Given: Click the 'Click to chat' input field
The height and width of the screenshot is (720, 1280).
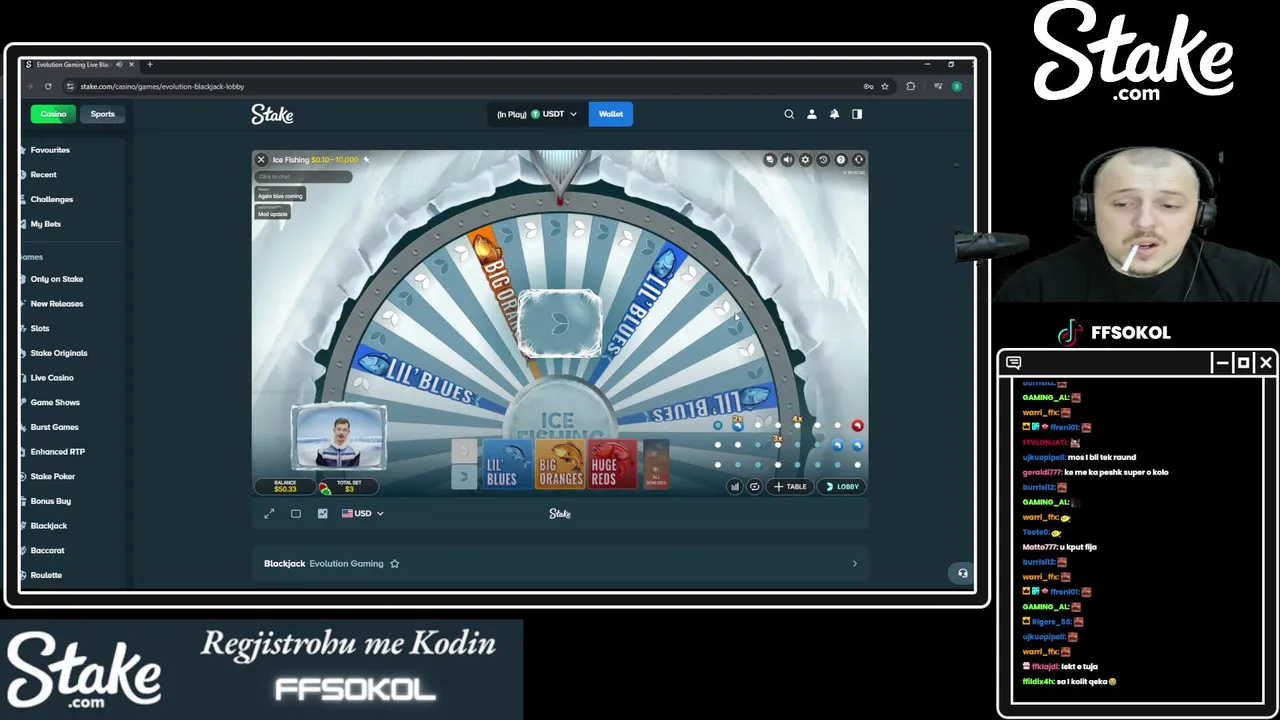Looking at the screenshot, I should 304,177.
